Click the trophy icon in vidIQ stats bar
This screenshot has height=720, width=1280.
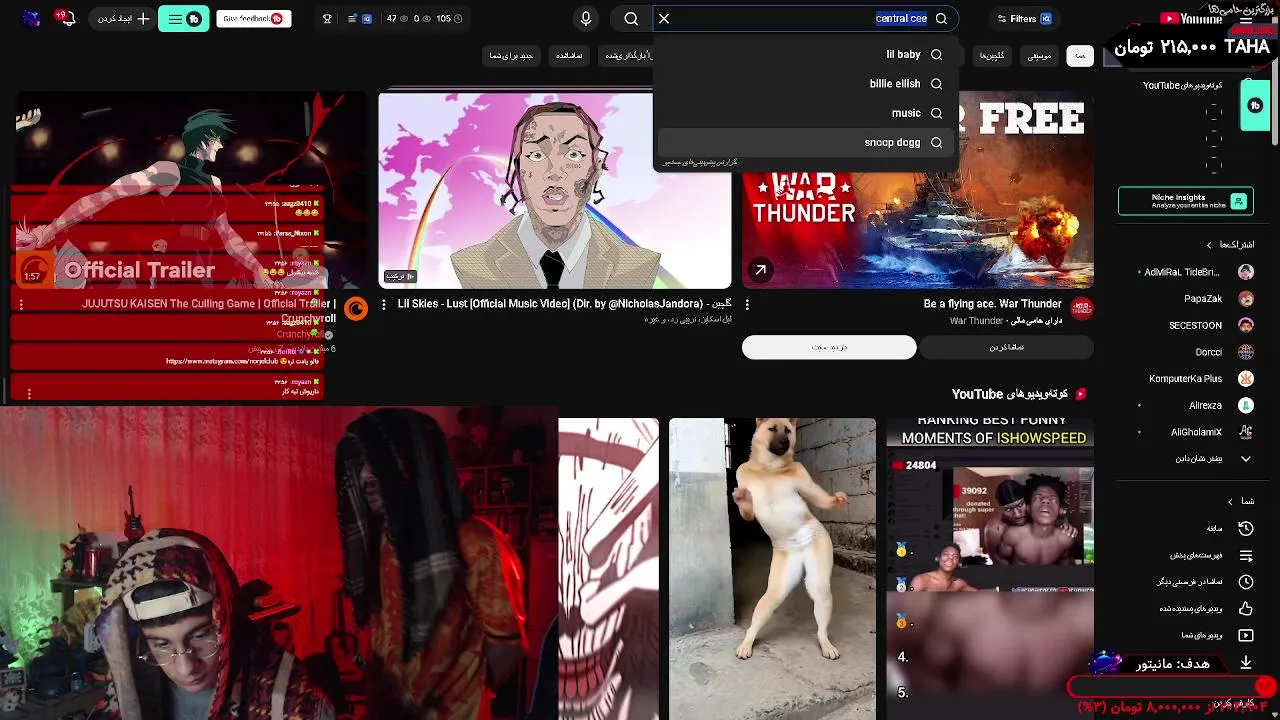coord(327,18)
